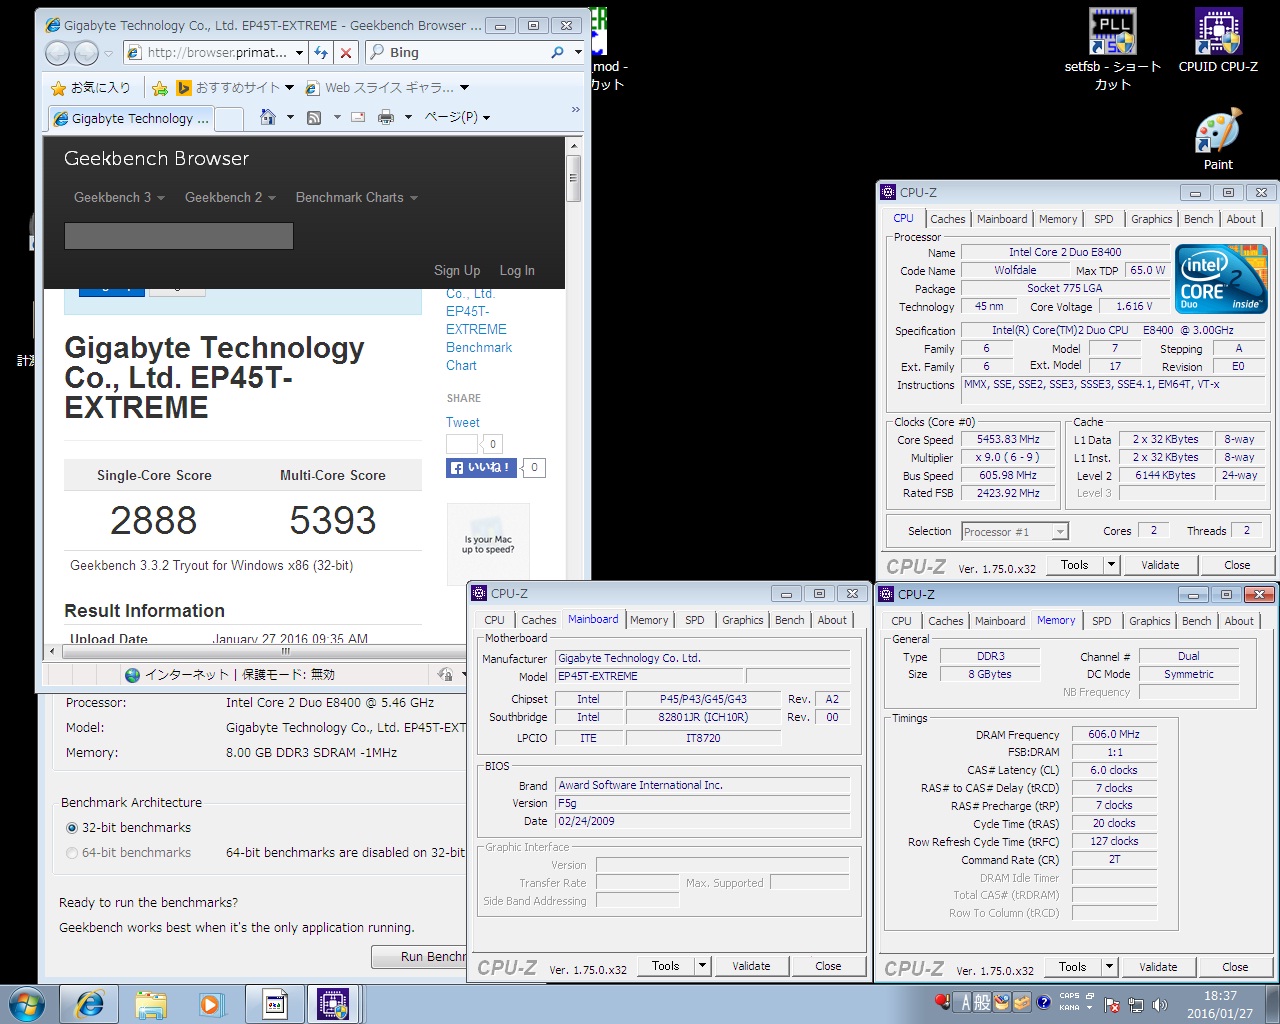Expand the Benchmark Charts dropdown menu
This screenshot has width=1280, height=1024.
[356, 197]
